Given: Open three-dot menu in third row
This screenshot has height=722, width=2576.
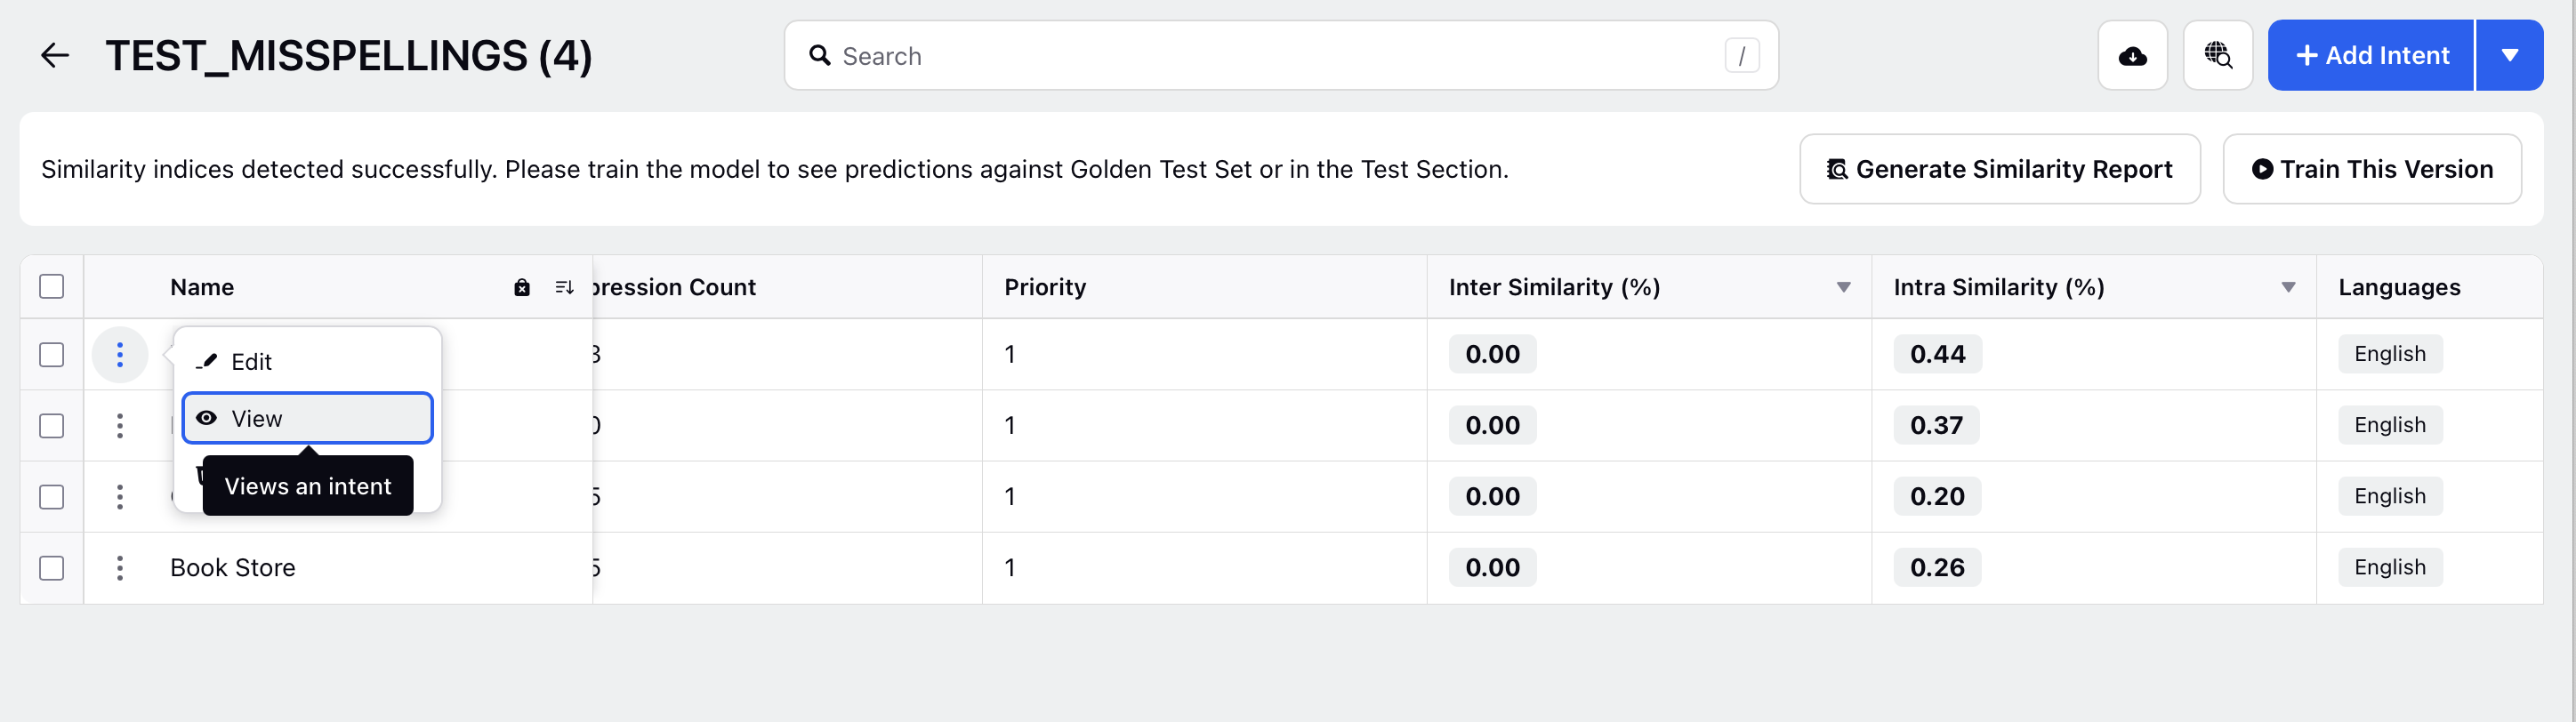Looking at the screenshot, I should click(120, 497).
